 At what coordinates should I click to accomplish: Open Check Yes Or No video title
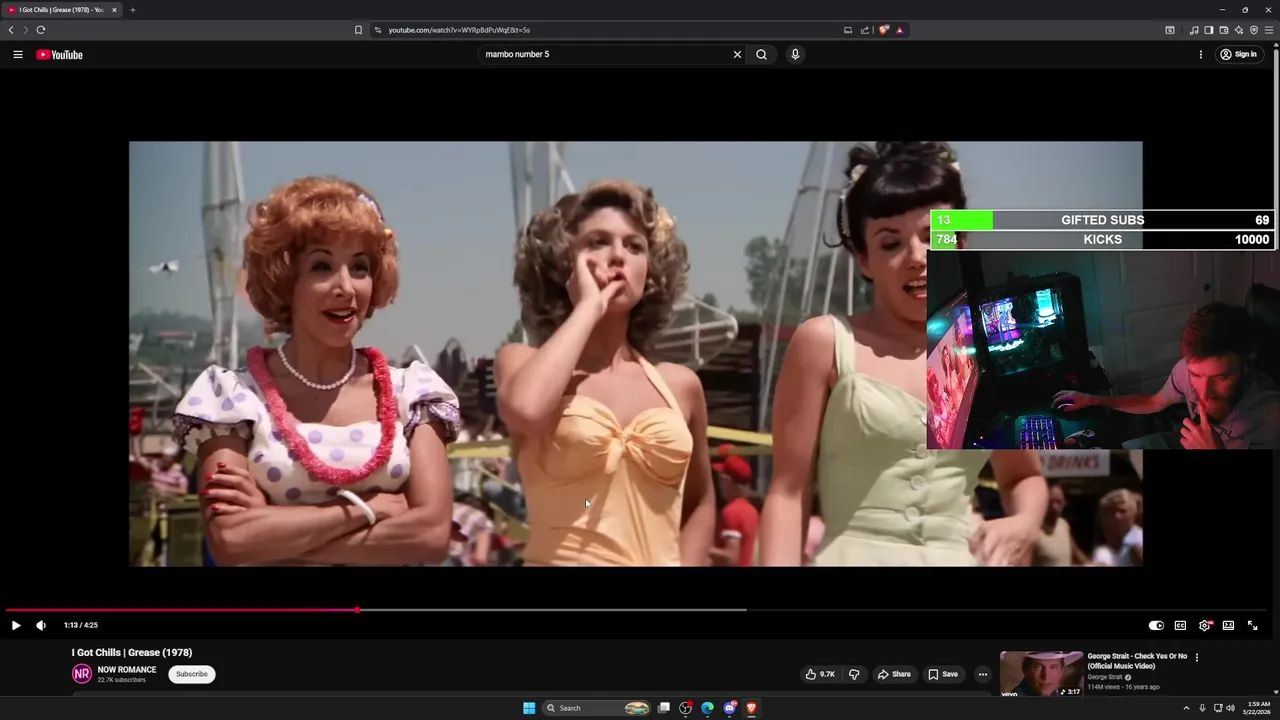tap(1137, 661)
